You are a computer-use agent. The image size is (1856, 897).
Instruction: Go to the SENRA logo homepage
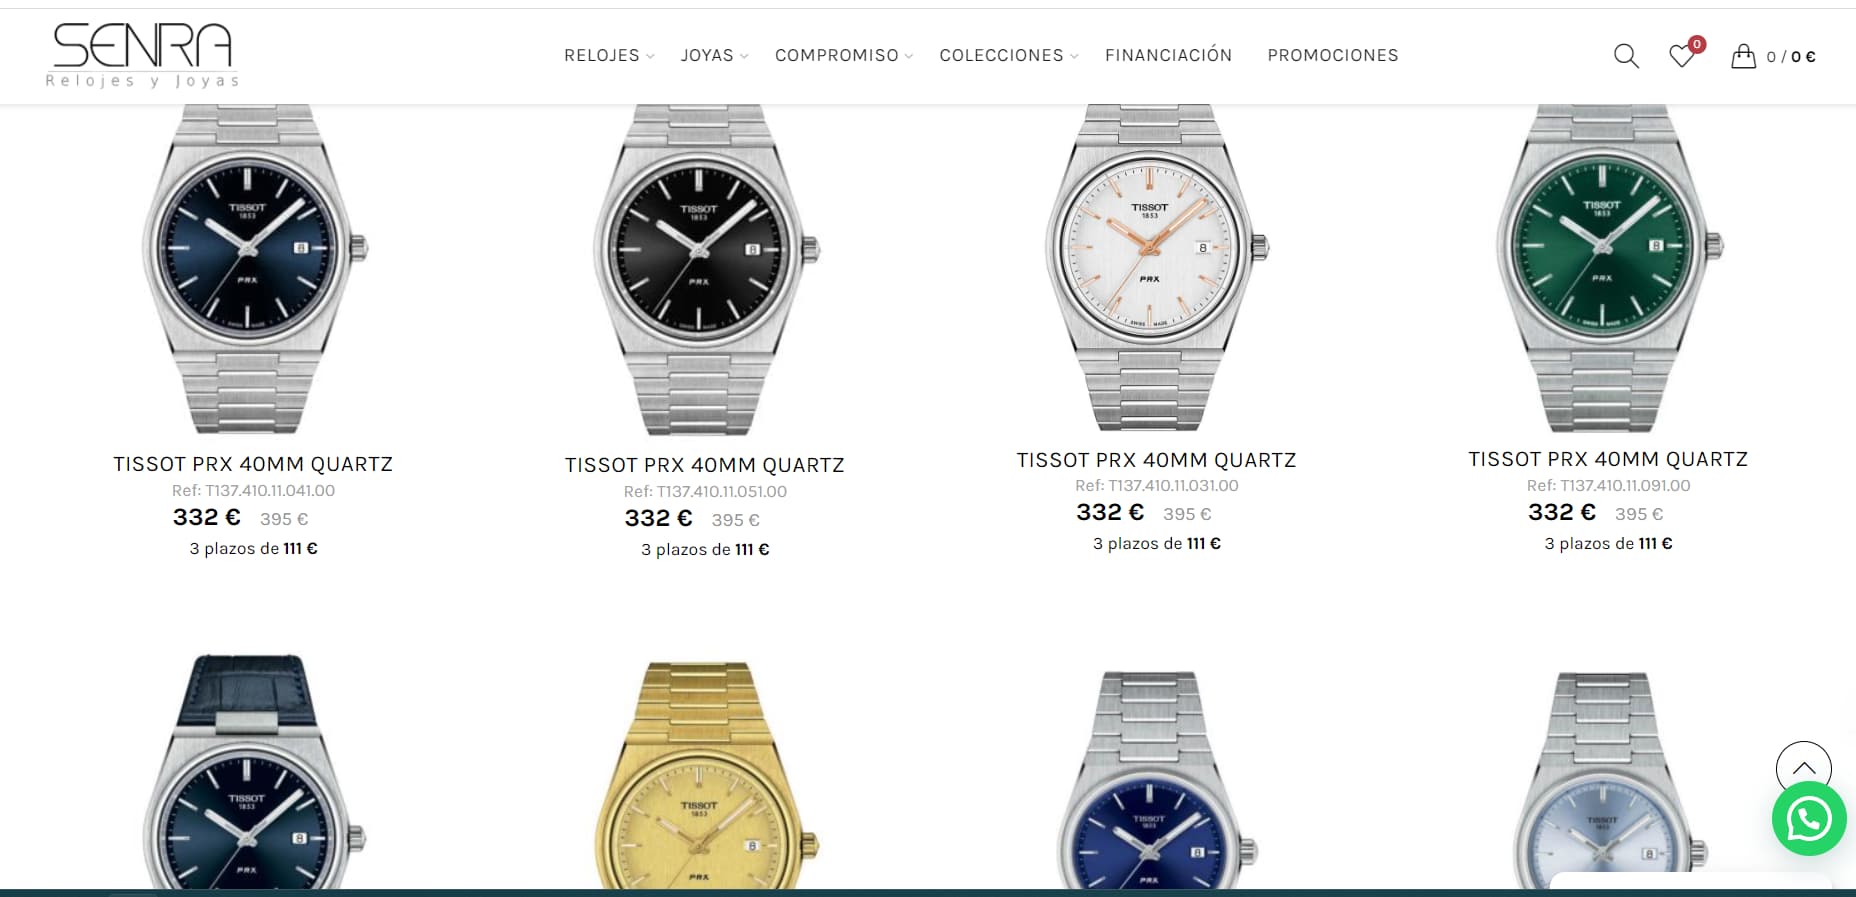(x=142, y=55)
